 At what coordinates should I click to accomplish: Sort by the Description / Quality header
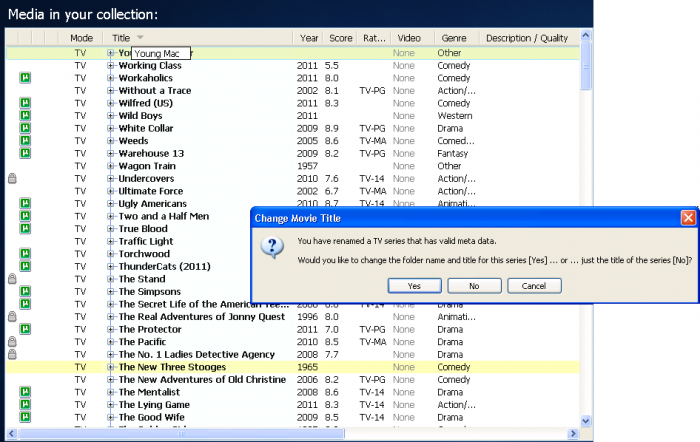click(527, 38)
